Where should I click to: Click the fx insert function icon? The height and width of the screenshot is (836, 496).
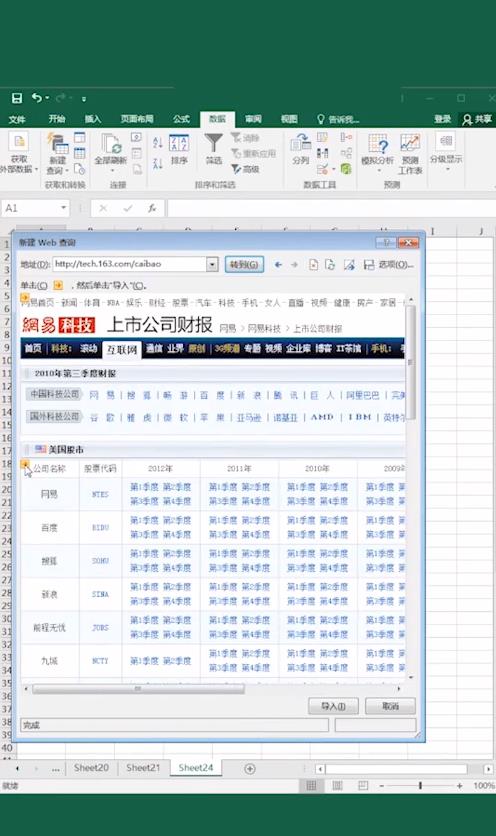click(x=152, y=208)
